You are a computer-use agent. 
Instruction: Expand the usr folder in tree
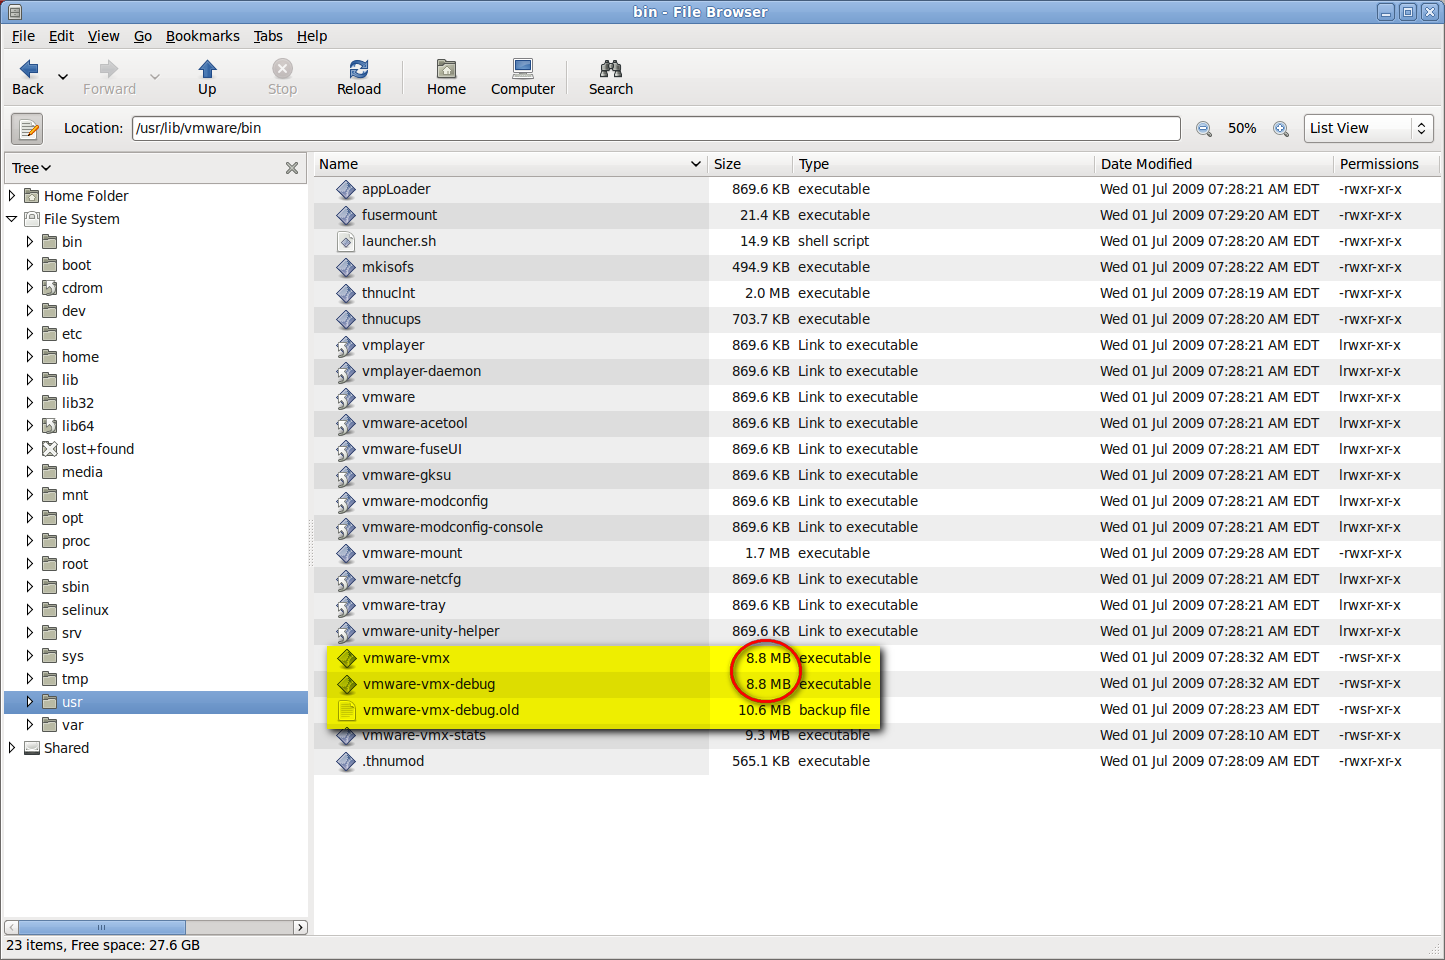pos(30,702)
